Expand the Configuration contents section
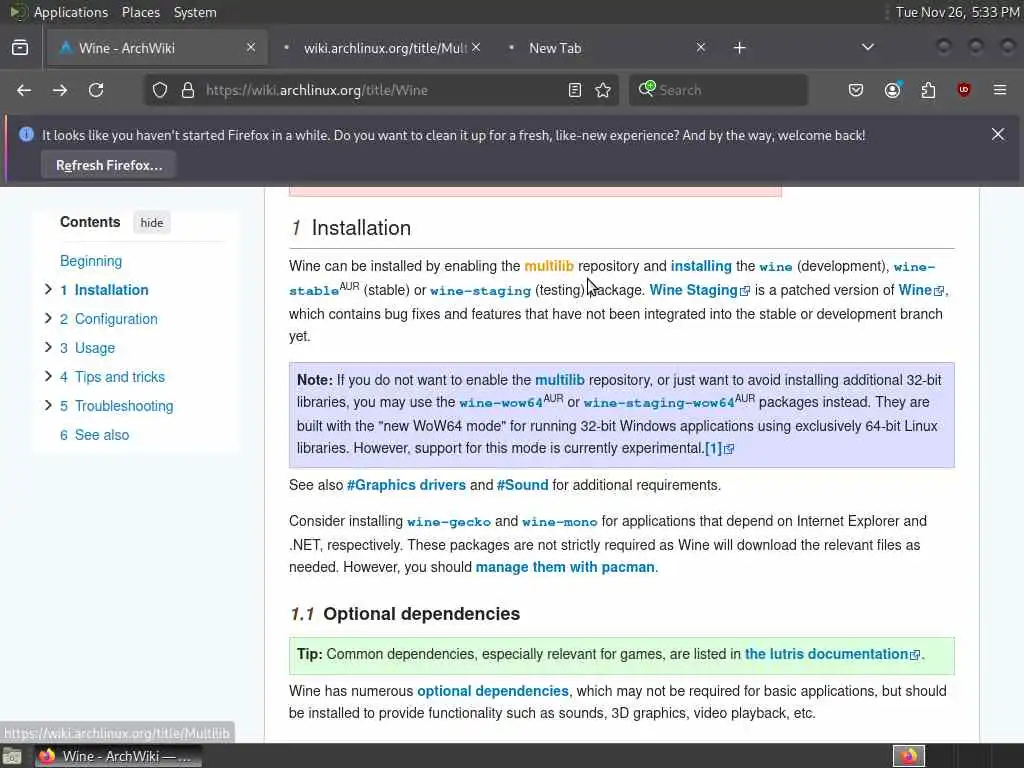The width and height of the screenshot is (1024, 768). pos(48,318)
